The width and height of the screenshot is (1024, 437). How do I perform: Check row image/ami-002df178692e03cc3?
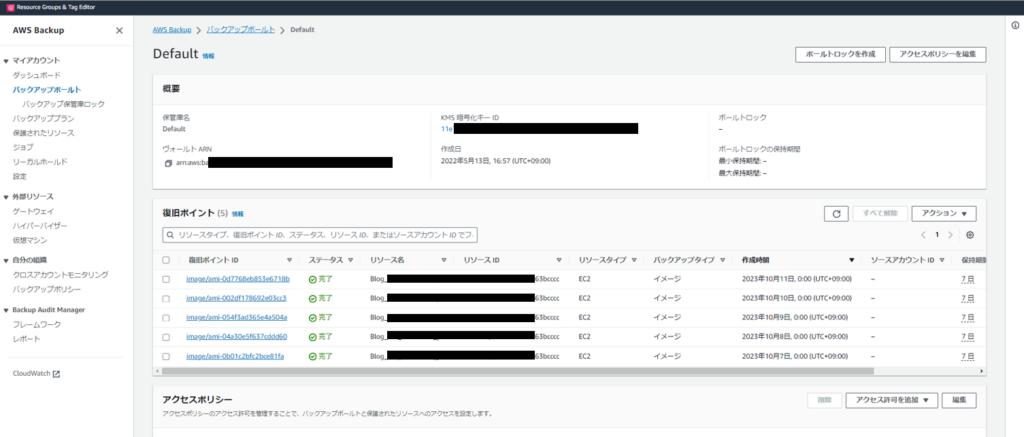[166, 299]
